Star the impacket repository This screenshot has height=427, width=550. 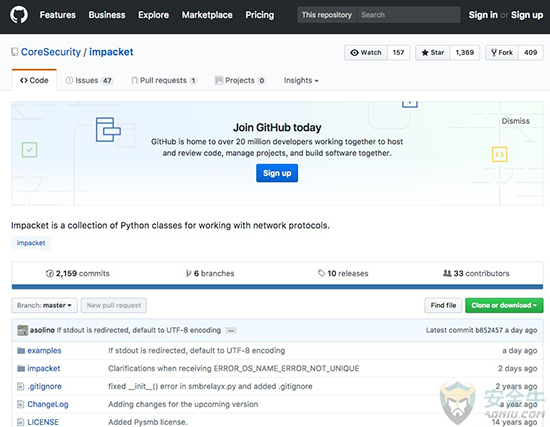pyautogui.click(x=432, y=53)
